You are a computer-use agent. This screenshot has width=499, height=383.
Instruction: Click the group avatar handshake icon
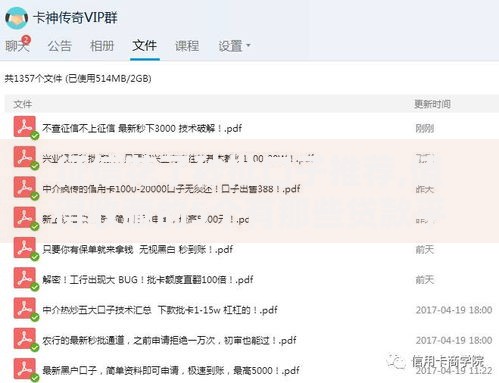[17, 18]
